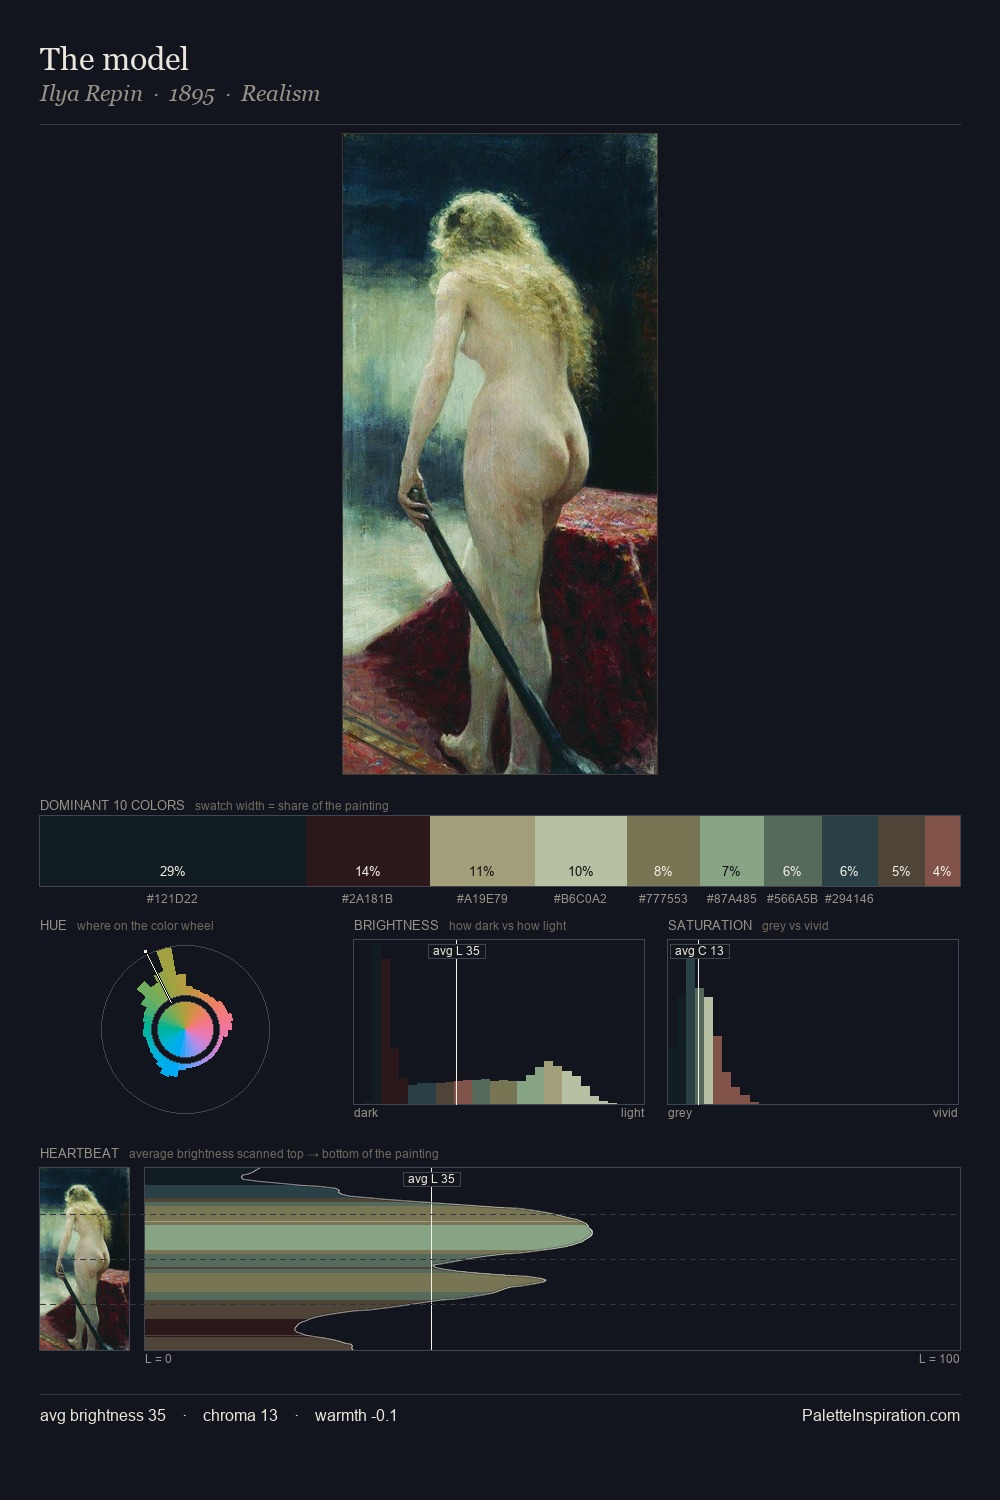Click the 29% swatch #121D22

(x=173, y=851)
